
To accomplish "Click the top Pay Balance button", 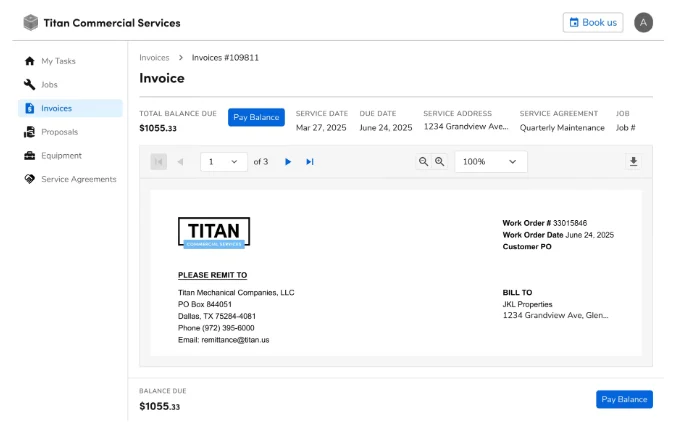I will pyautogui.click(x=256, y=117).
